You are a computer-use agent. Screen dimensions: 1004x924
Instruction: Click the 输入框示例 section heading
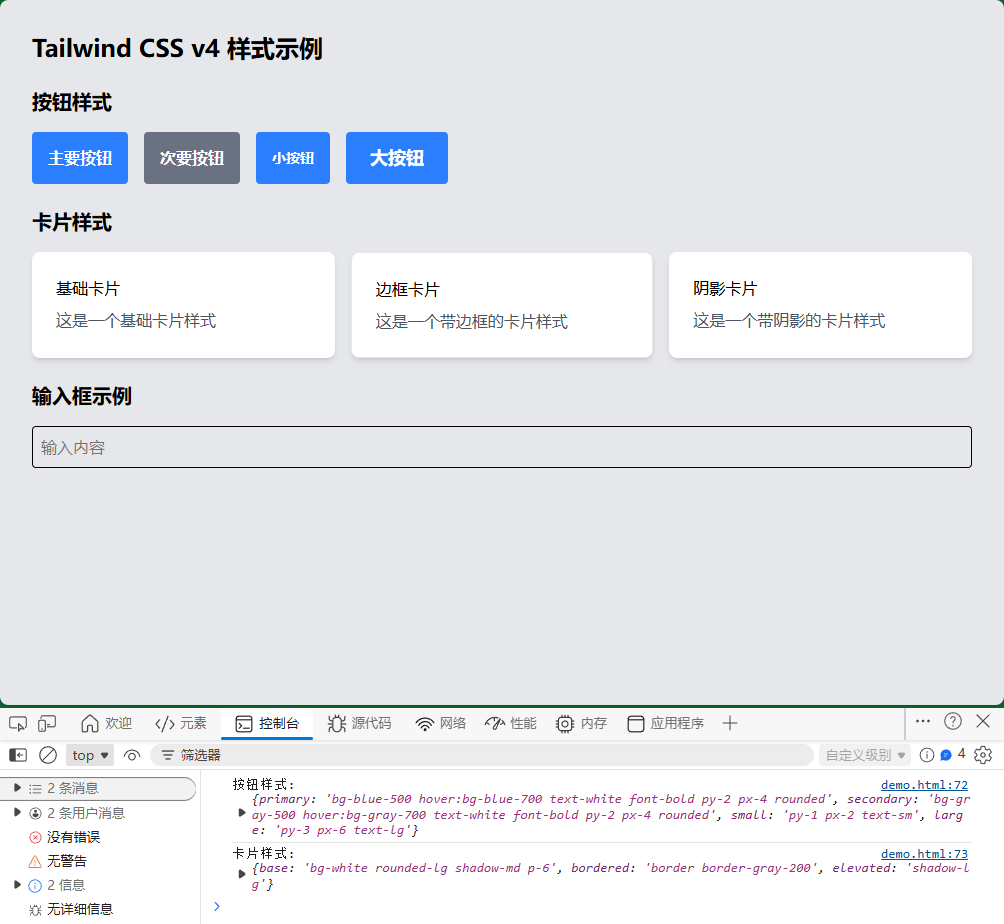tap(82, 396)
